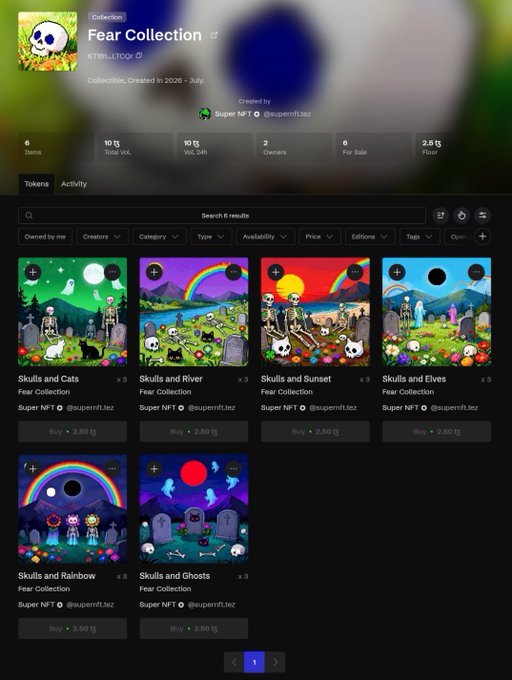Viewport: 512px width, 680px height.
Task: Open the Skulls and Sunset artwork thumbnail
Action: pyautogui.click(x=315, y=312)
